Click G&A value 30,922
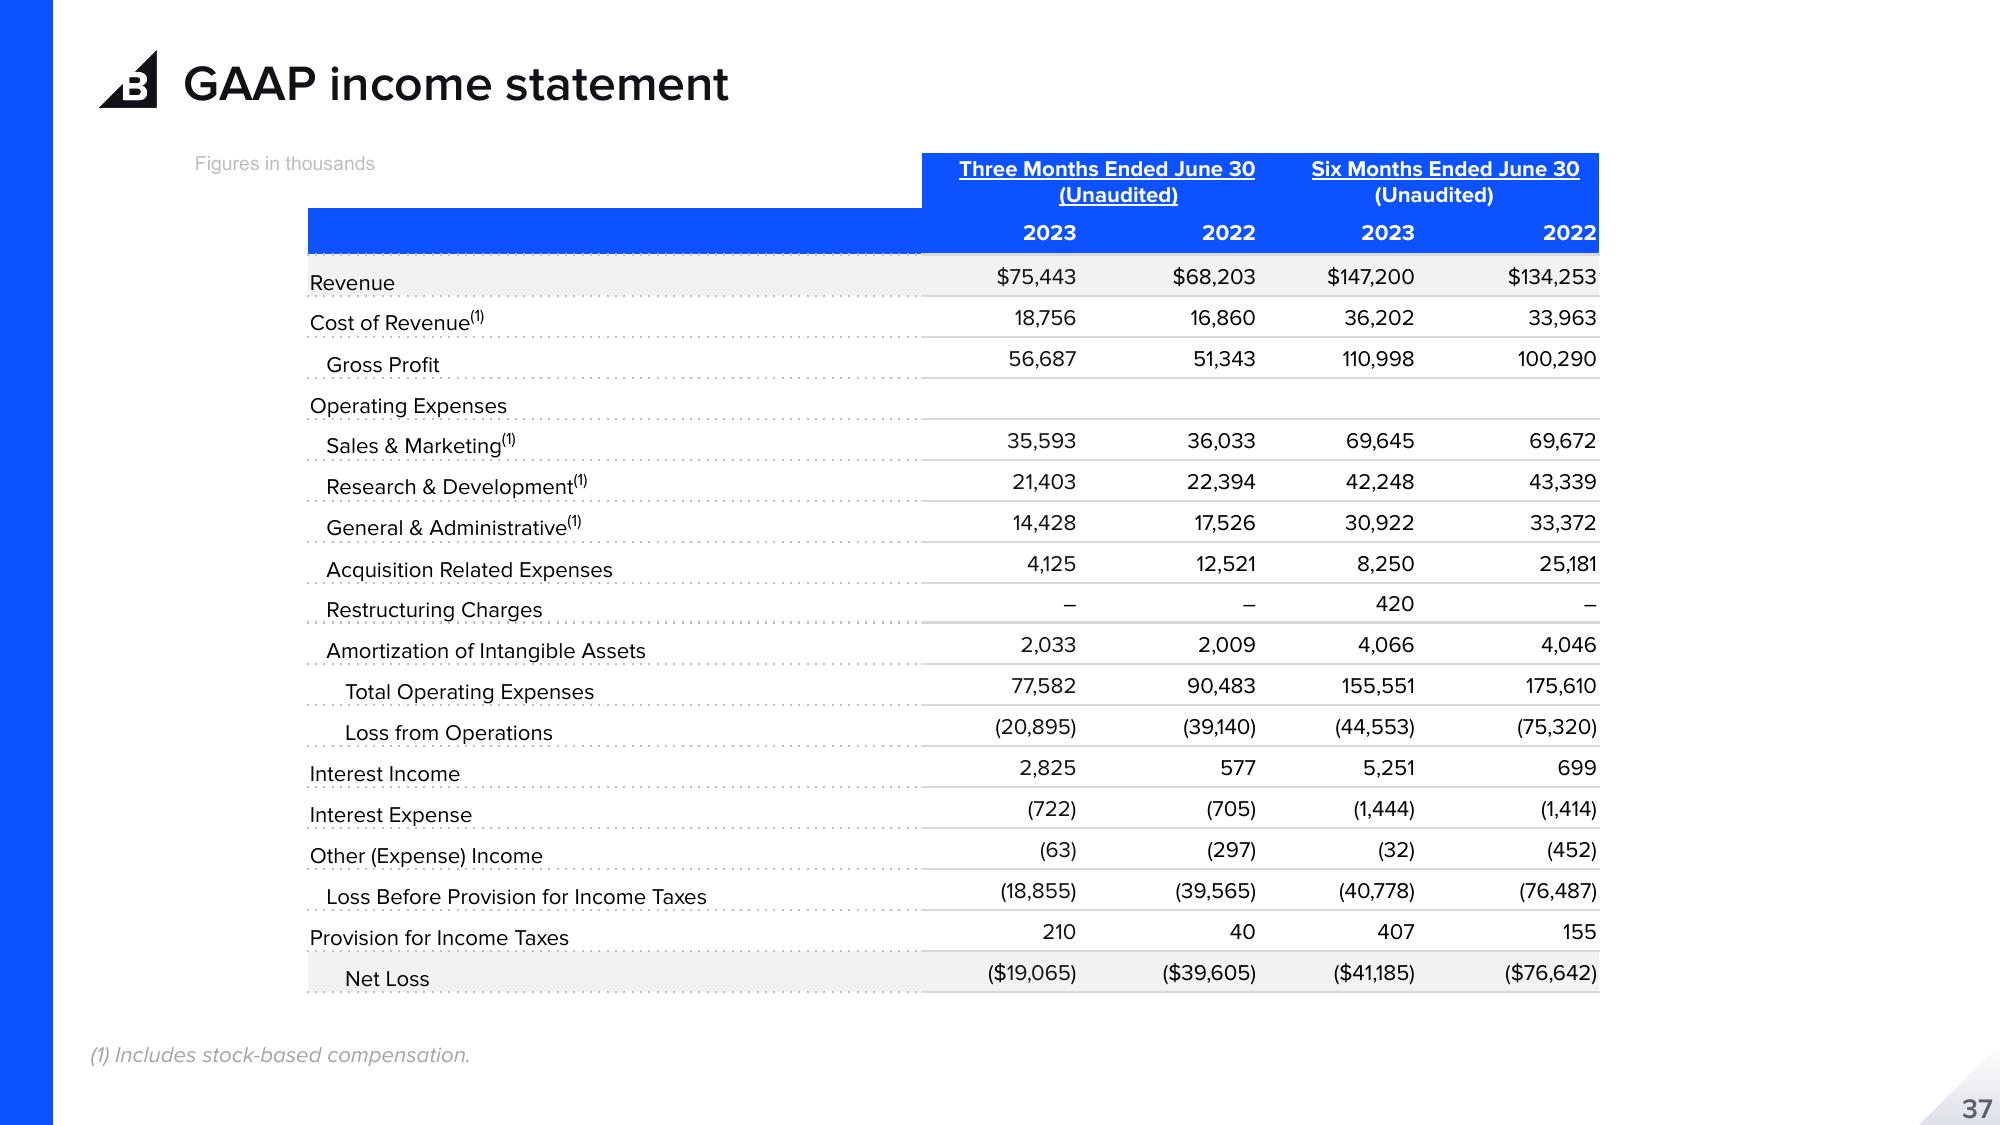2000x1125 pixels. (x=1380, y=523)
